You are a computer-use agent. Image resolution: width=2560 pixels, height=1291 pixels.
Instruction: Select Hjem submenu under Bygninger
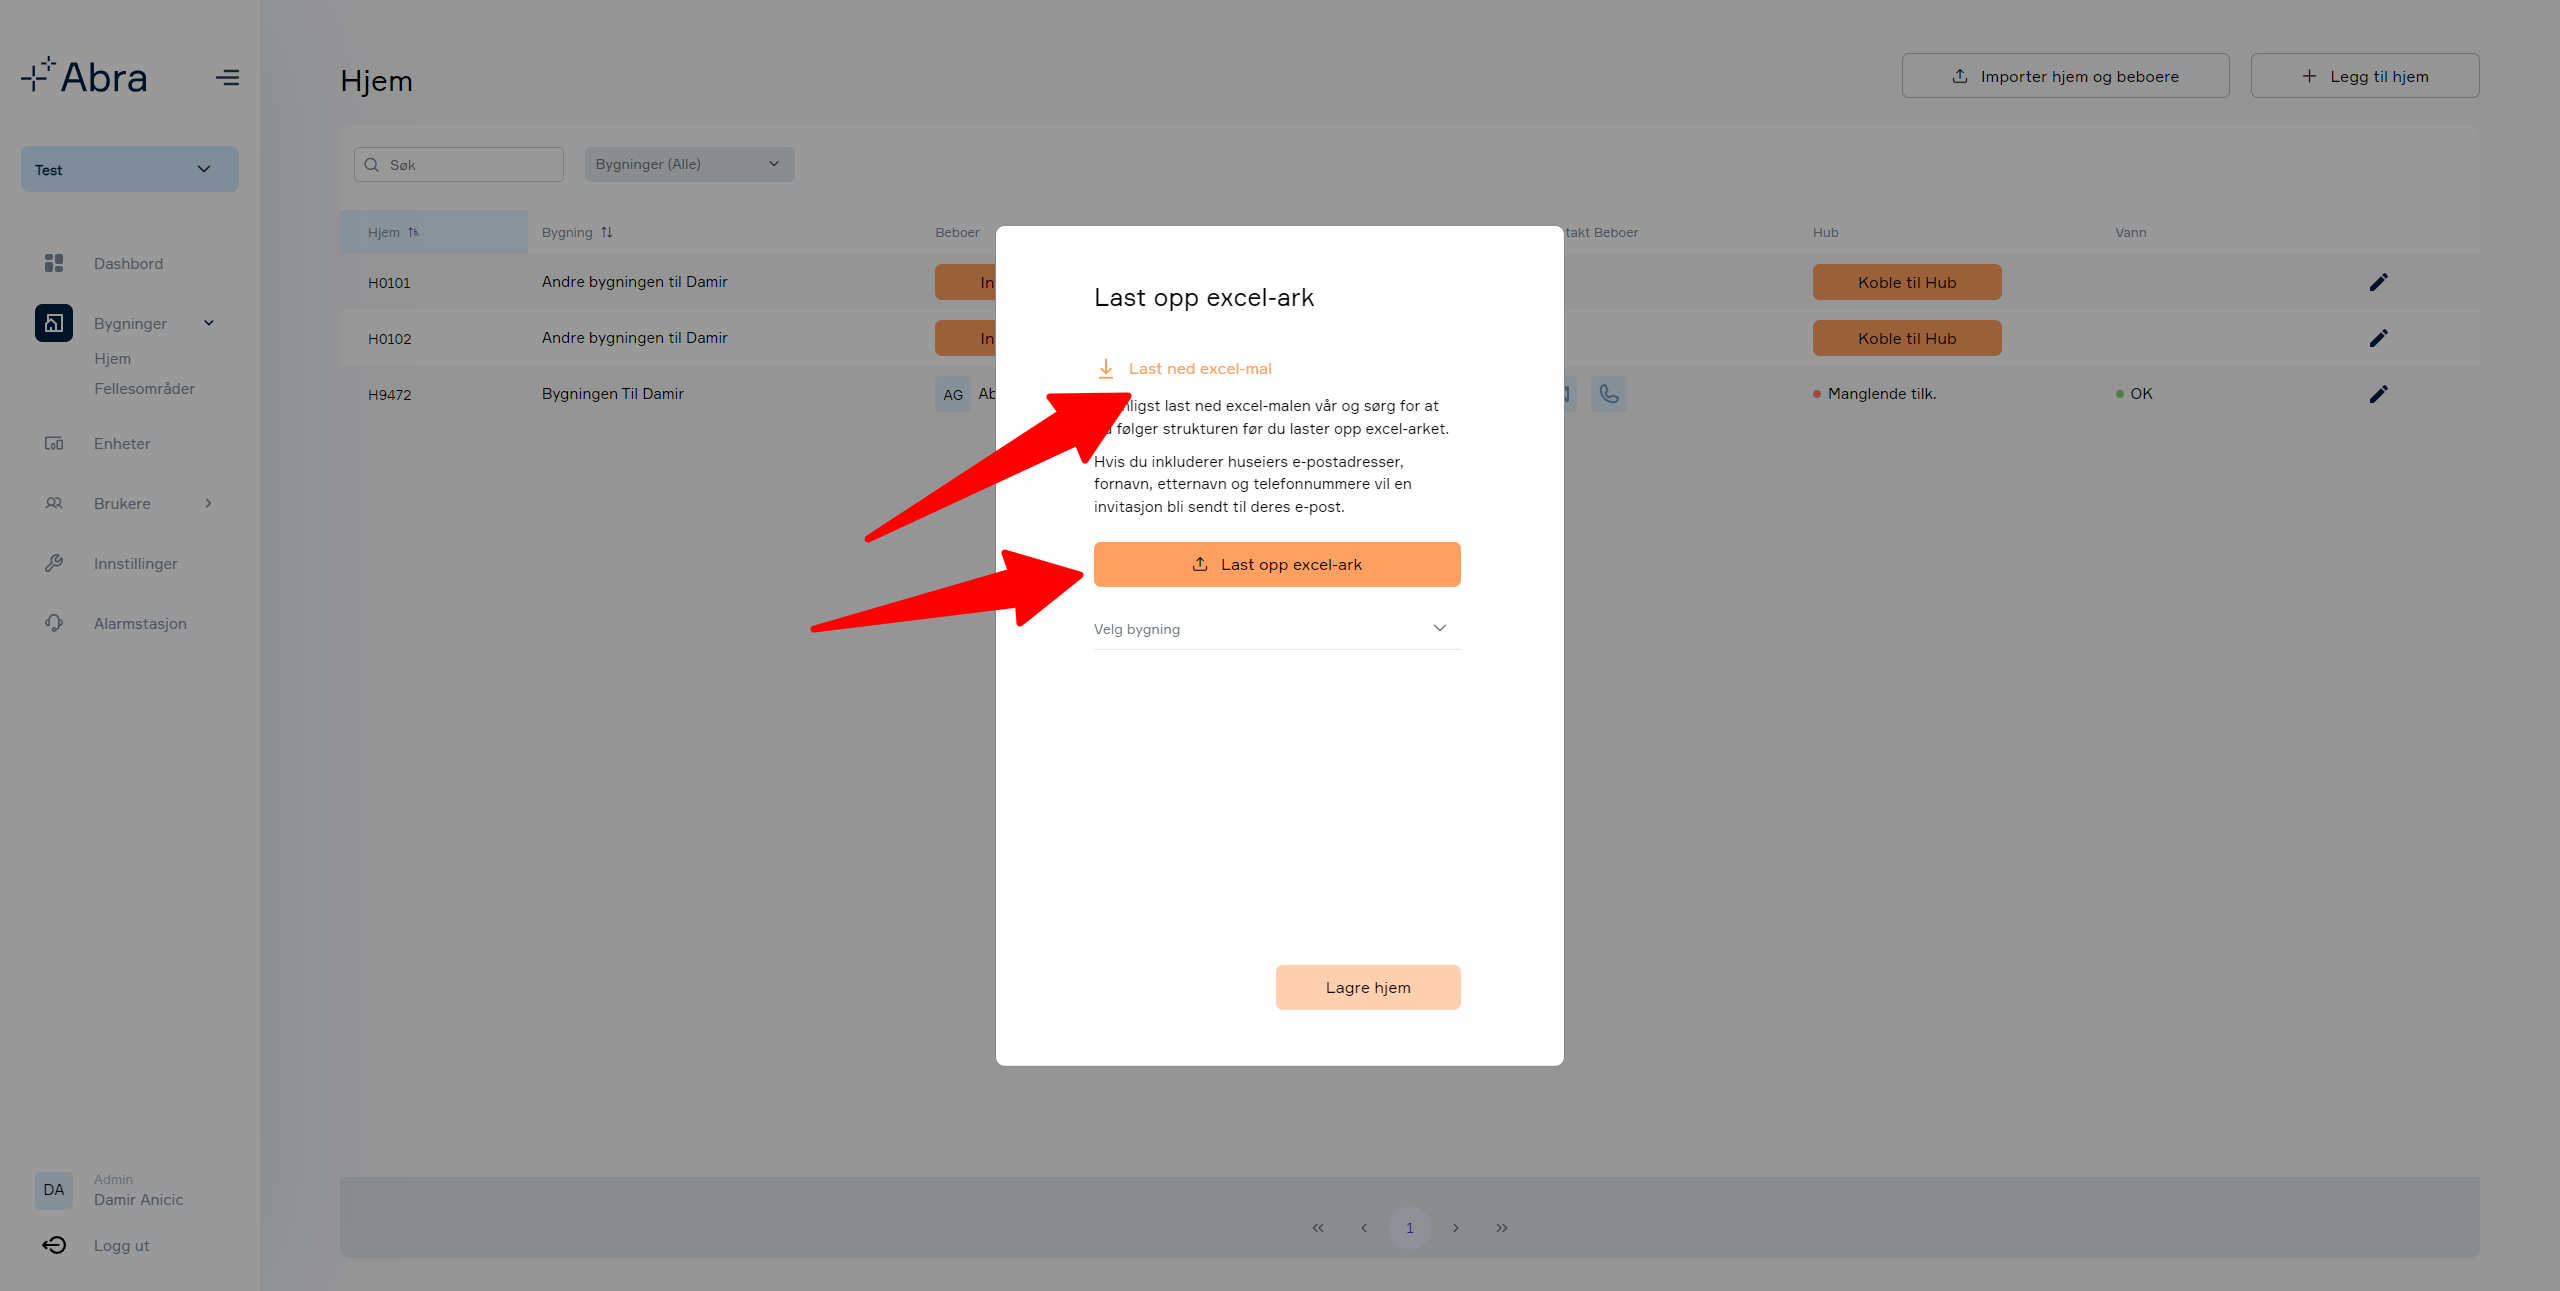[x=112, y=358]
